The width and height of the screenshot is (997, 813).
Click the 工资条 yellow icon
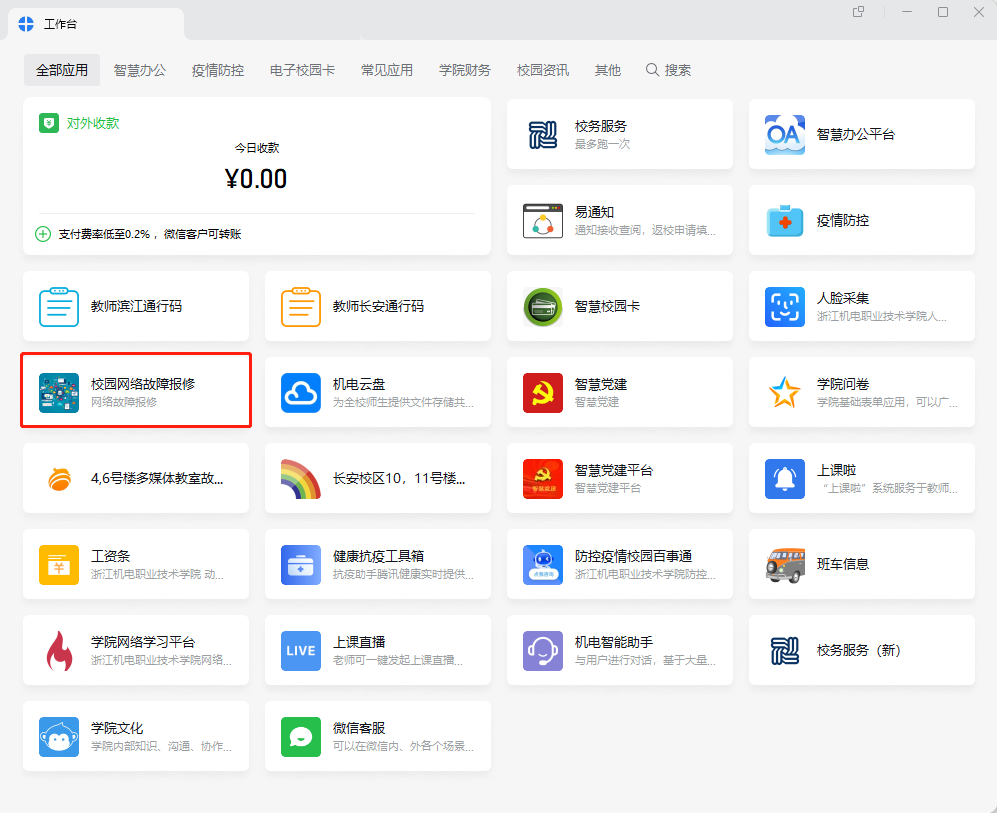click(x=59, y=565)
